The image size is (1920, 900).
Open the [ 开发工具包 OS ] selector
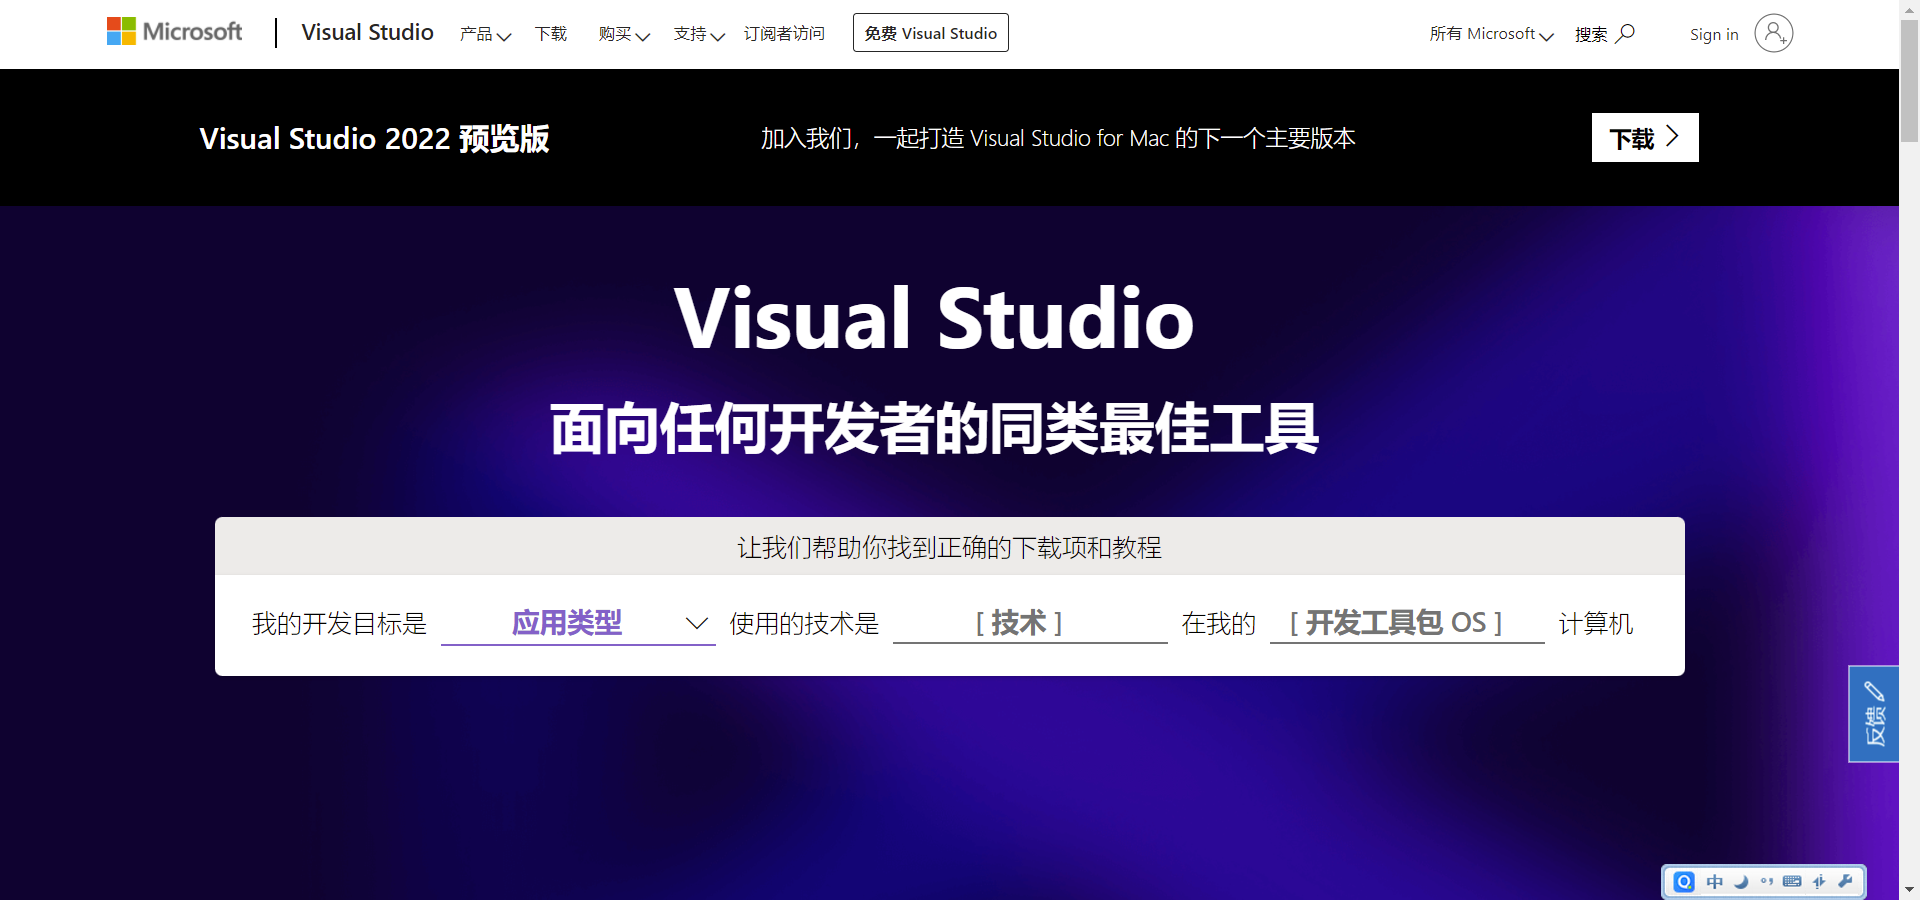1407,624
